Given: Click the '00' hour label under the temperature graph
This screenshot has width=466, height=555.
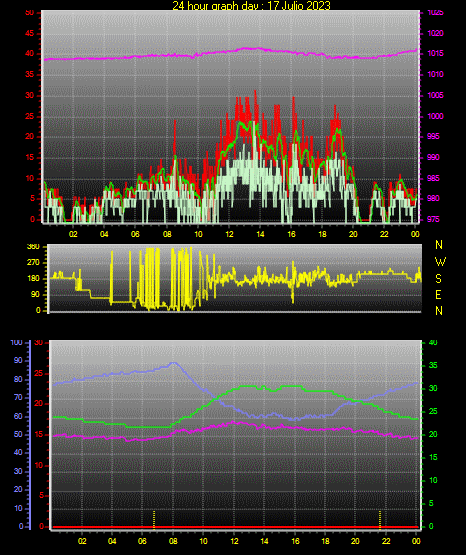Looking at the screenshot, I should point(416,541).
